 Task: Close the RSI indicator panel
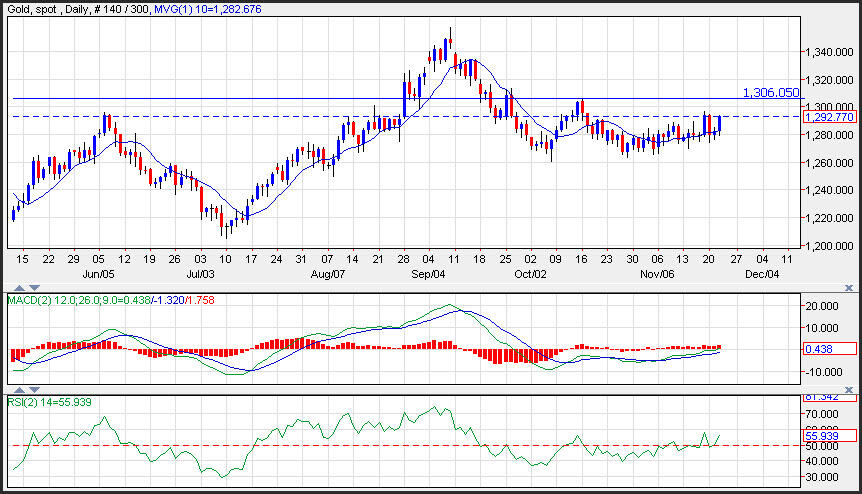click(x=851, y=389)
